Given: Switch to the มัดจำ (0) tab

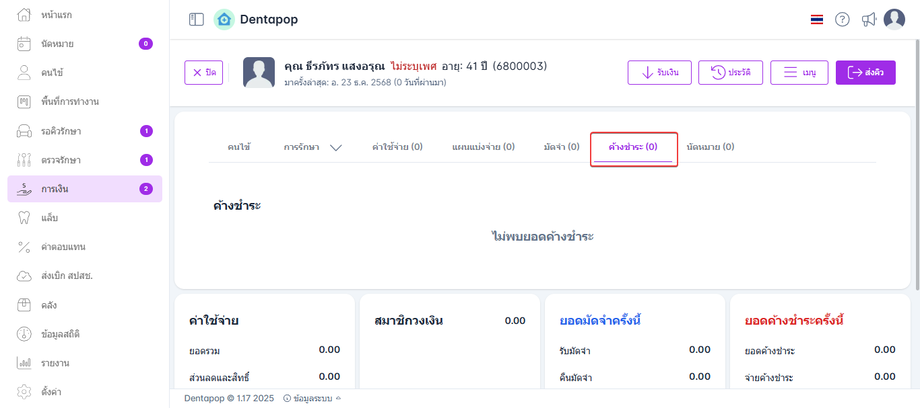Looking at the screenshot, I should tap(561, 147).
